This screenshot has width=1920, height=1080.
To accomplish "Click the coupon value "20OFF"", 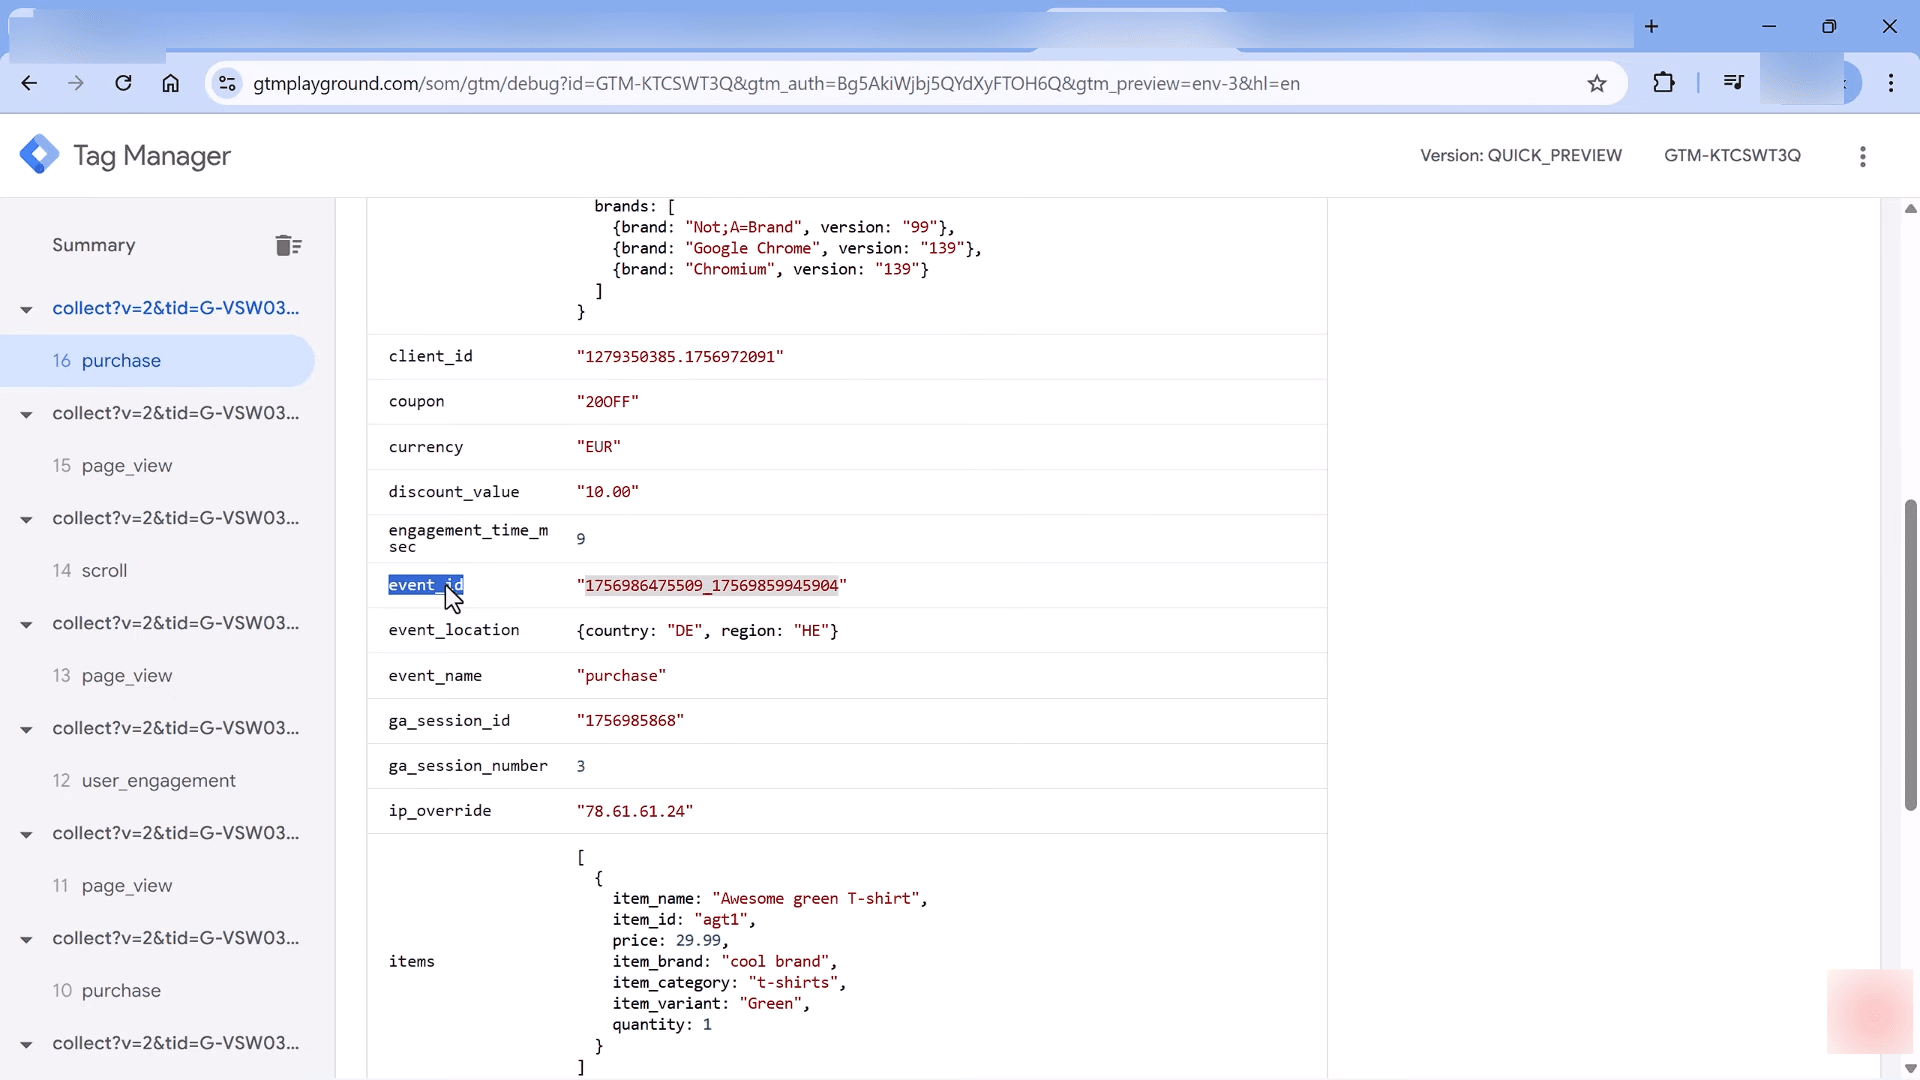I will 607,401.
